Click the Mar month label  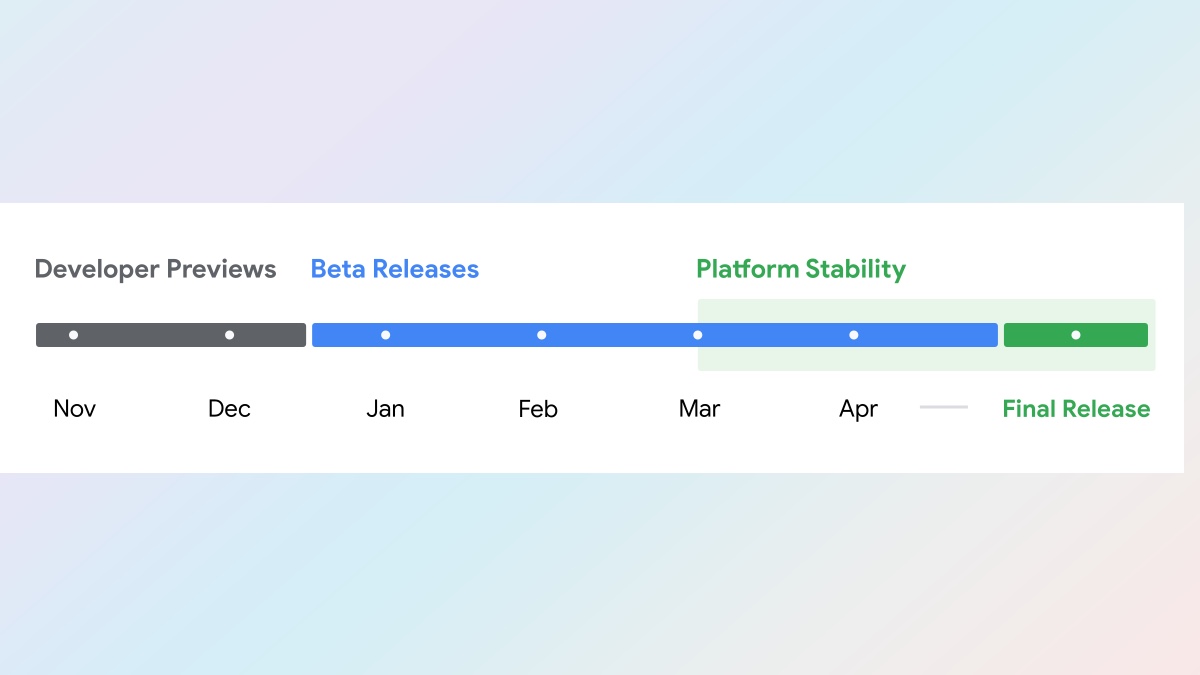(699, 409)
